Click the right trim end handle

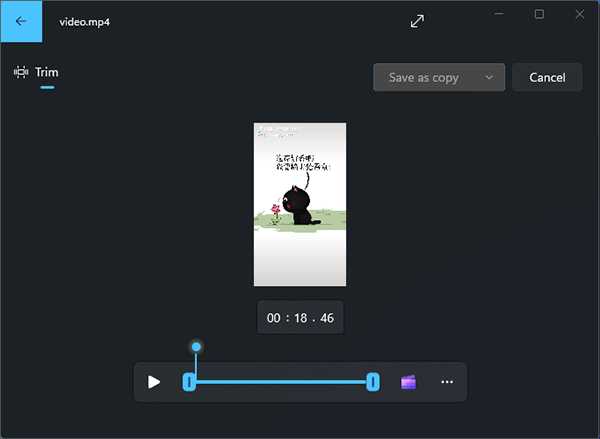(373, 382)
